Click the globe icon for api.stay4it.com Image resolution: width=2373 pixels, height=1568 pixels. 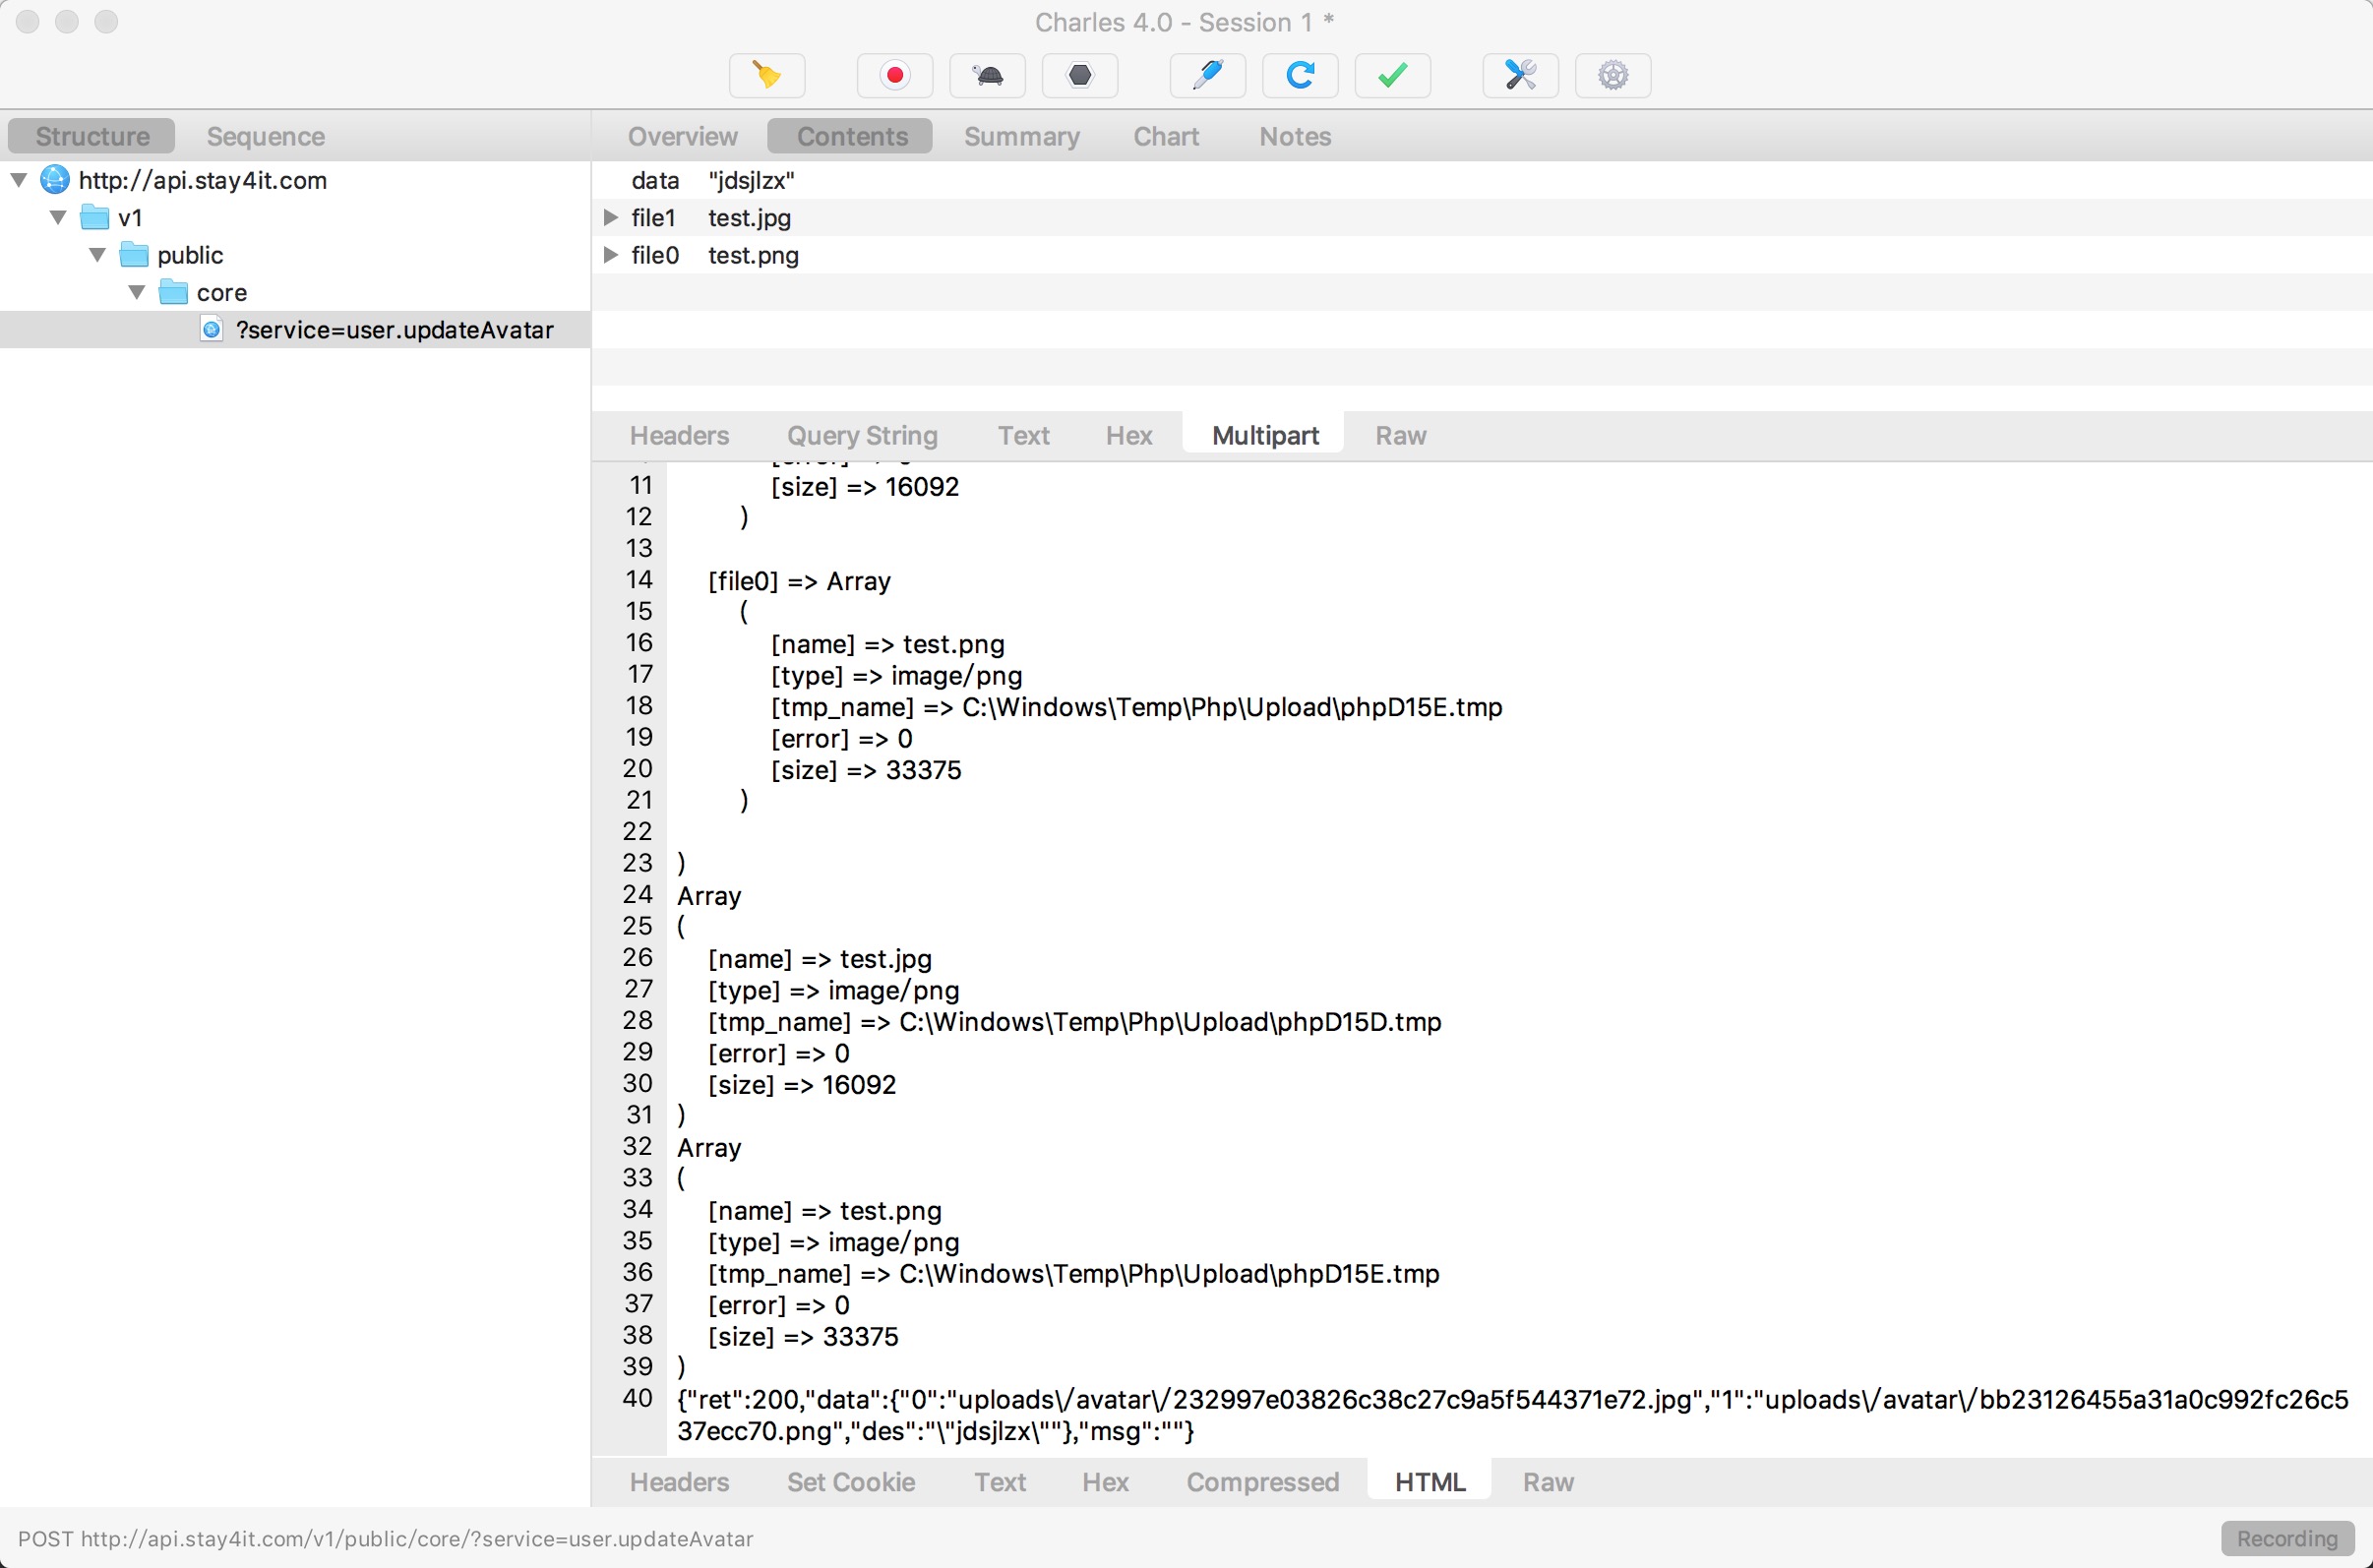point(54,180)
